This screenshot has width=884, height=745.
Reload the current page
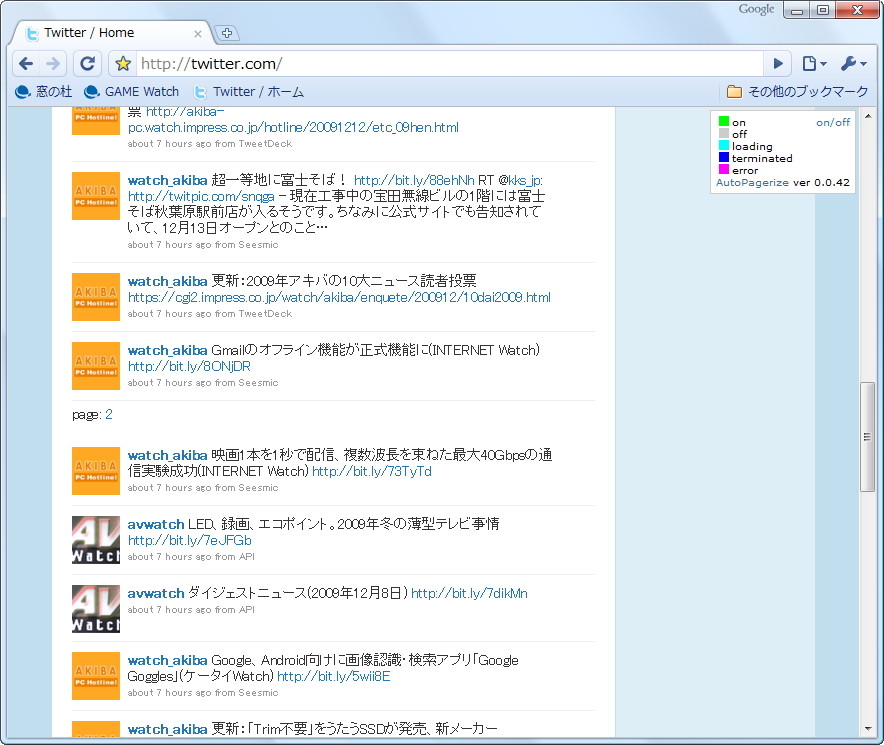click(x=87, y=63)
